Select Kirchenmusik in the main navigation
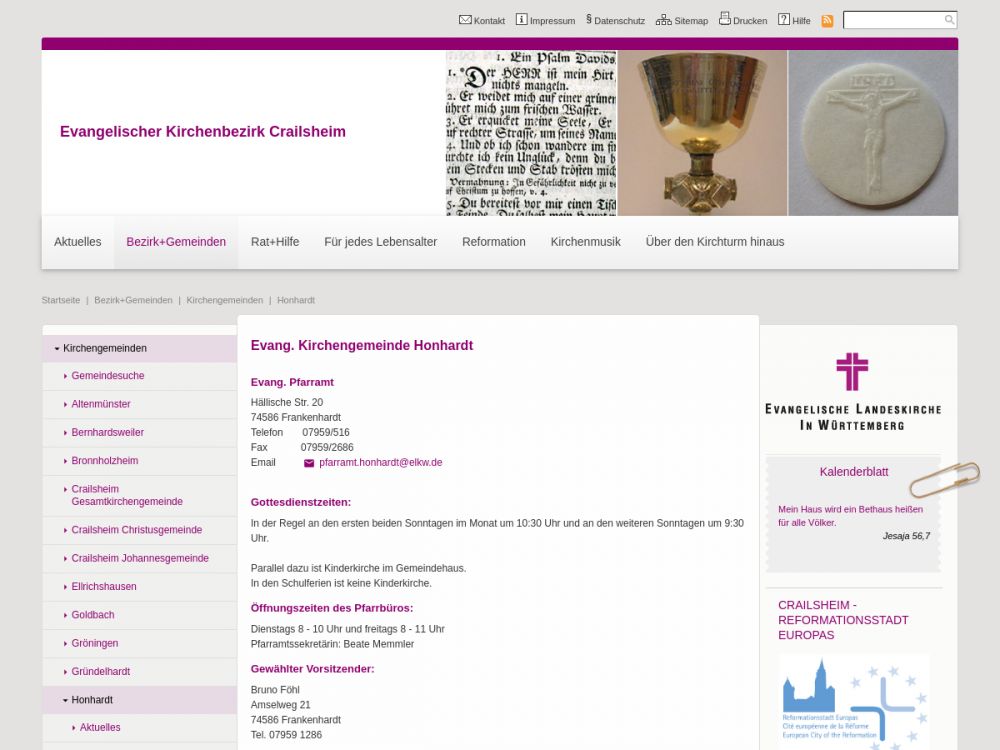This screenshot has height=750, width=1000. tap(585, 242)
